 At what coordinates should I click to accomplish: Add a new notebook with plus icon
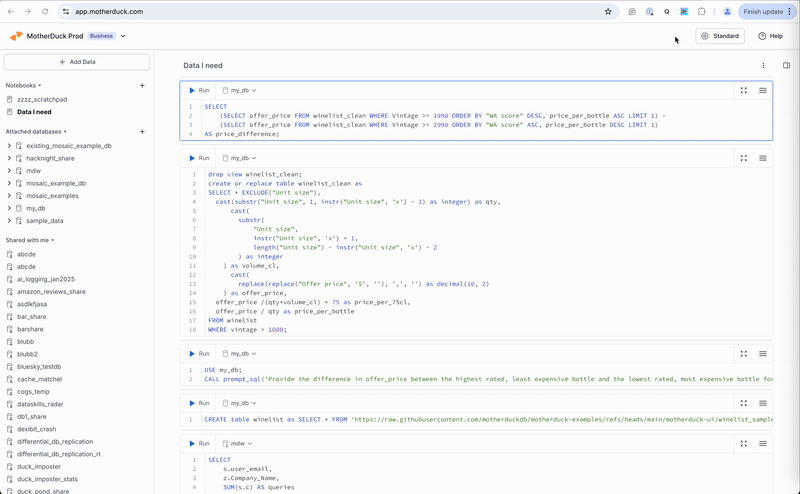click(142, 86)
